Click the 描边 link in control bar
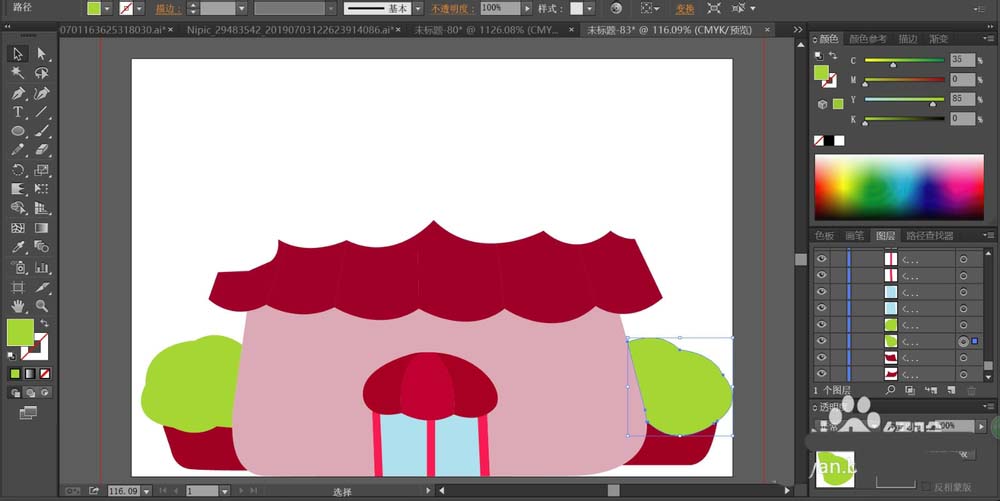1000x501 pixels. click(167, 9)
